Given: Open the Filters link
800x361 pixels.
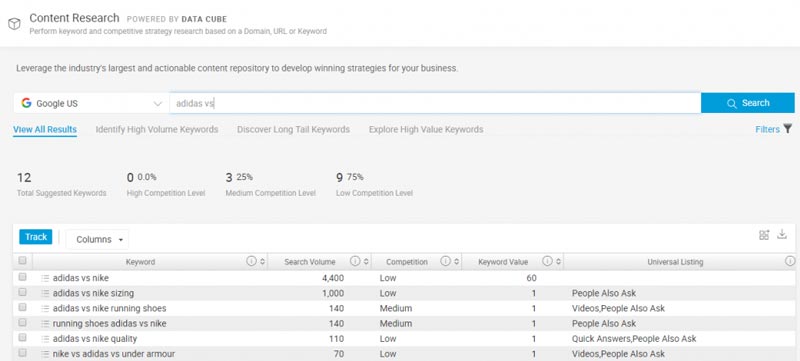Looking at the screenshot, I should [767, 130].
